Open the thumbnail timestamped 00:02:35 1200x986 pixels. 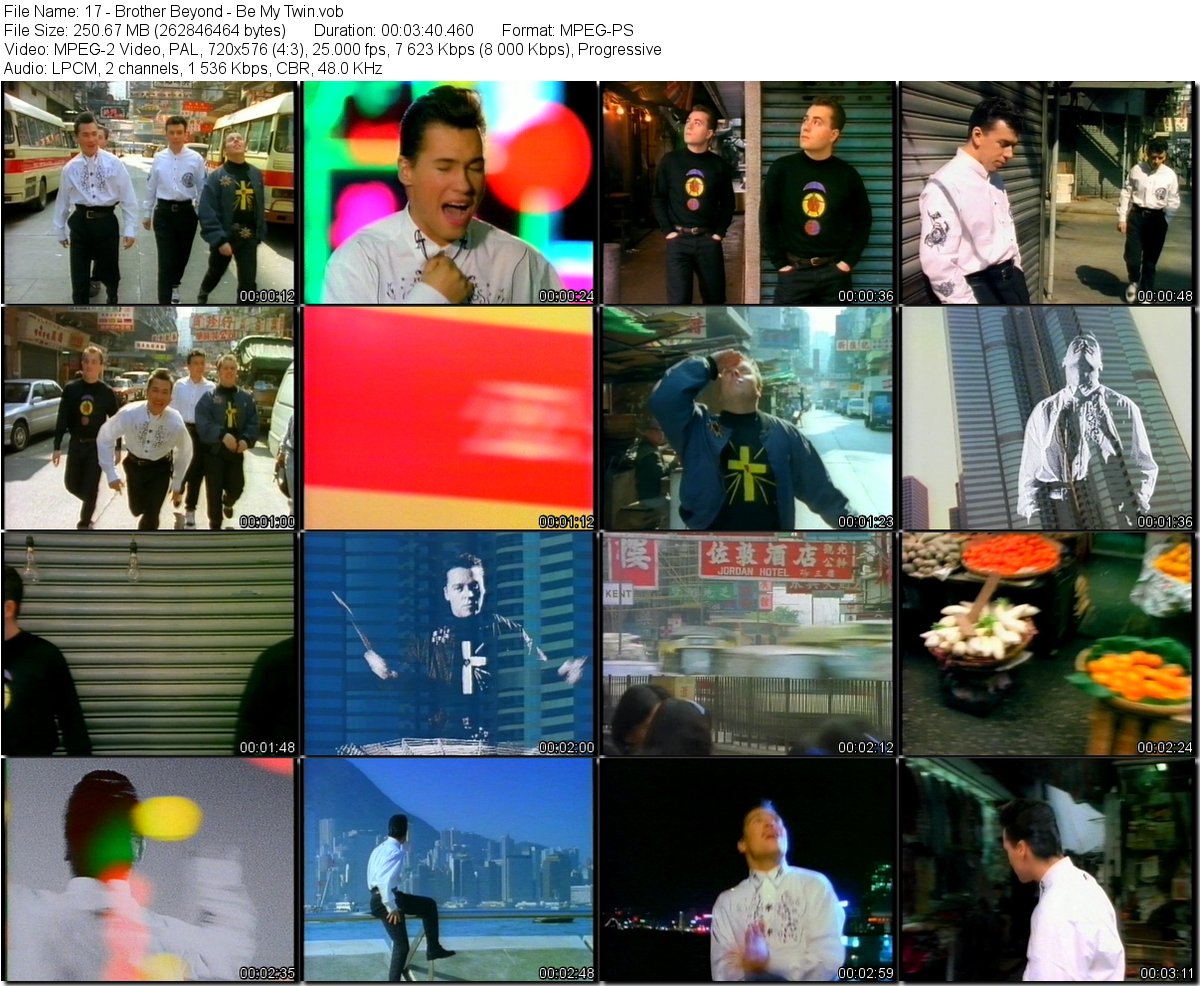[x=149, y=870]
